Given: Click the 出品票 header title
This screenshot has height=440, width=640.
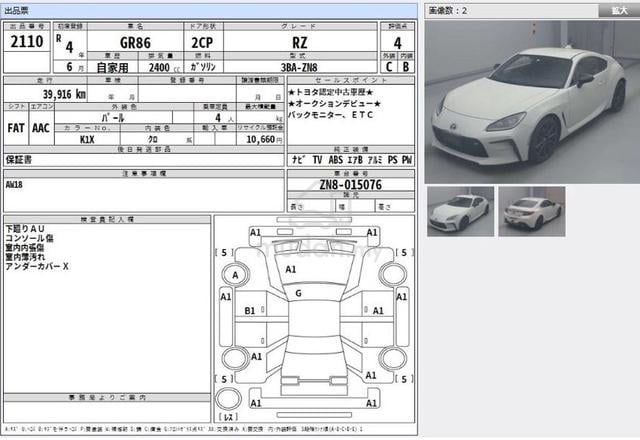Looking at the screenshot, I should [16, 11].
